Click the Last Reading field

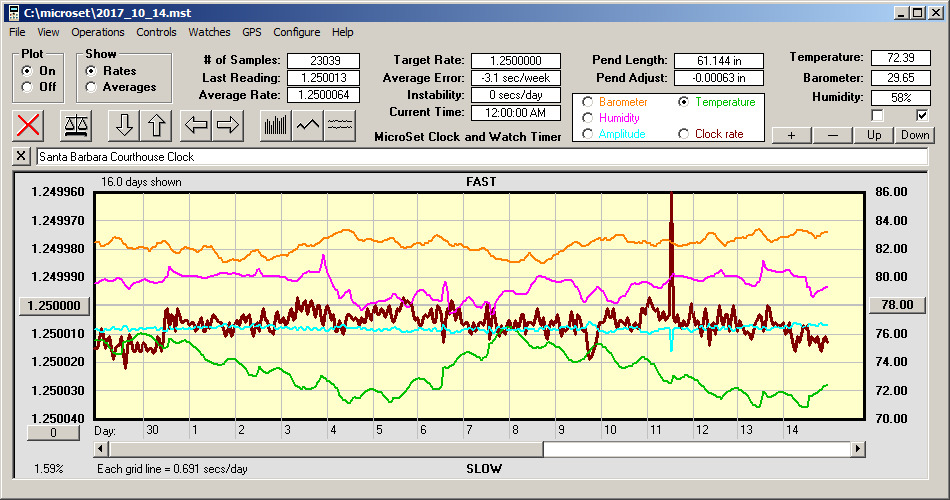[x=324, y=78]
